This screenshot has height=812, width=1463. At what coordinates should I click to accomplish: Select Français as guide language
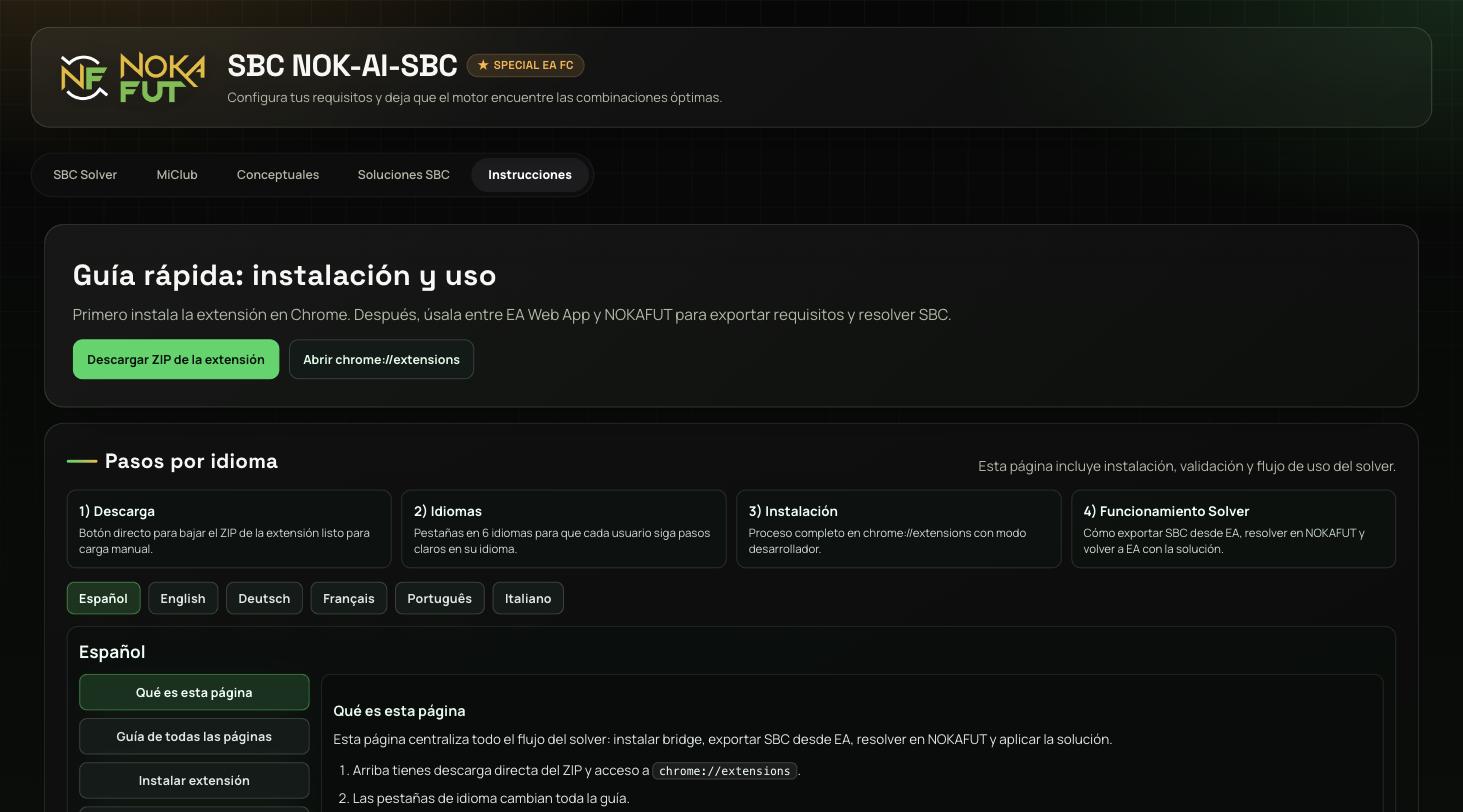tap(348, 598)
